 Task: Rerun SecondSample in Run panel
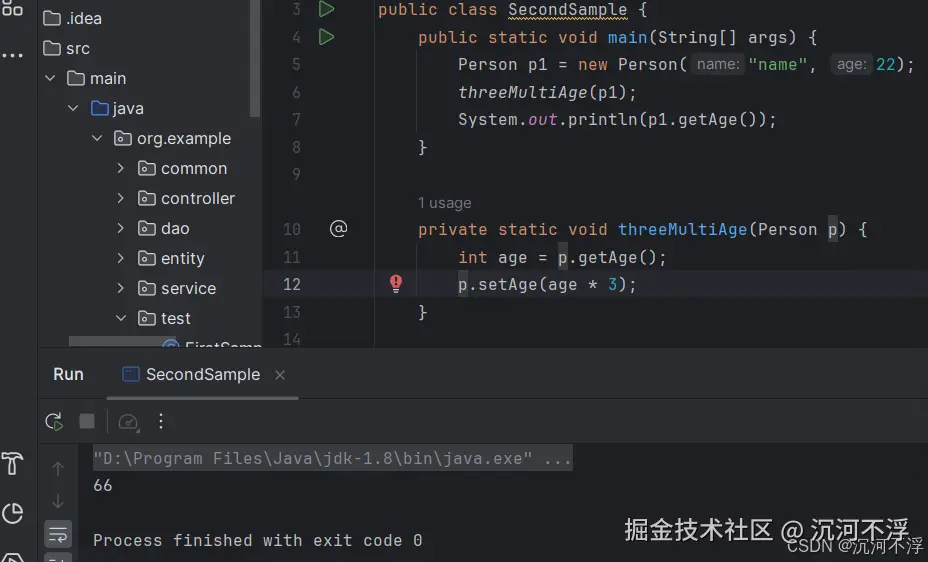(x=54, y=421)
